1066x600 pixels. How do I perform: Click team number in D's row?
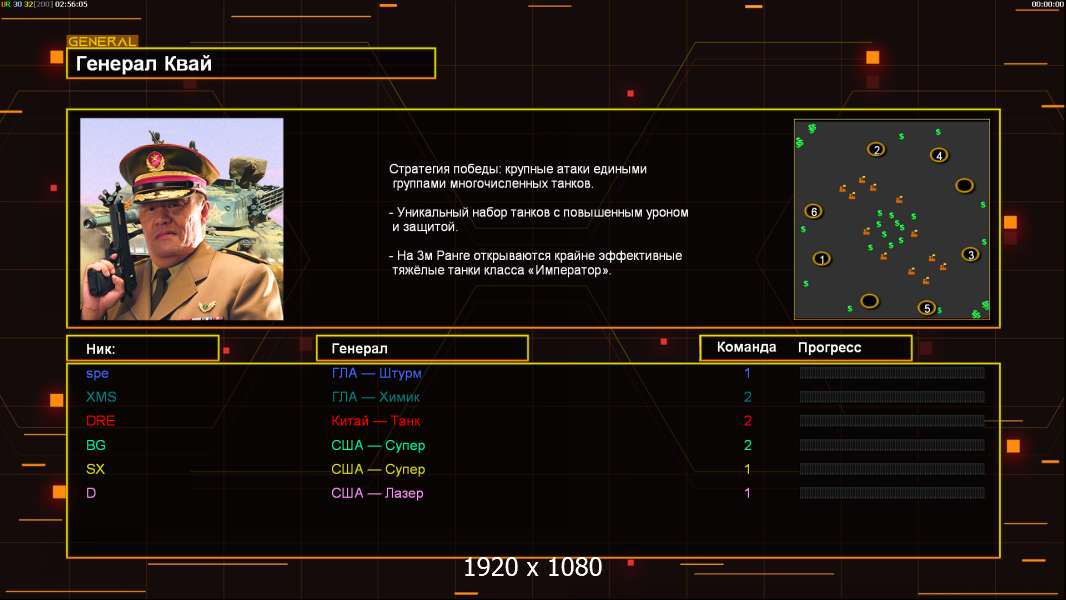tap(747, 493)
